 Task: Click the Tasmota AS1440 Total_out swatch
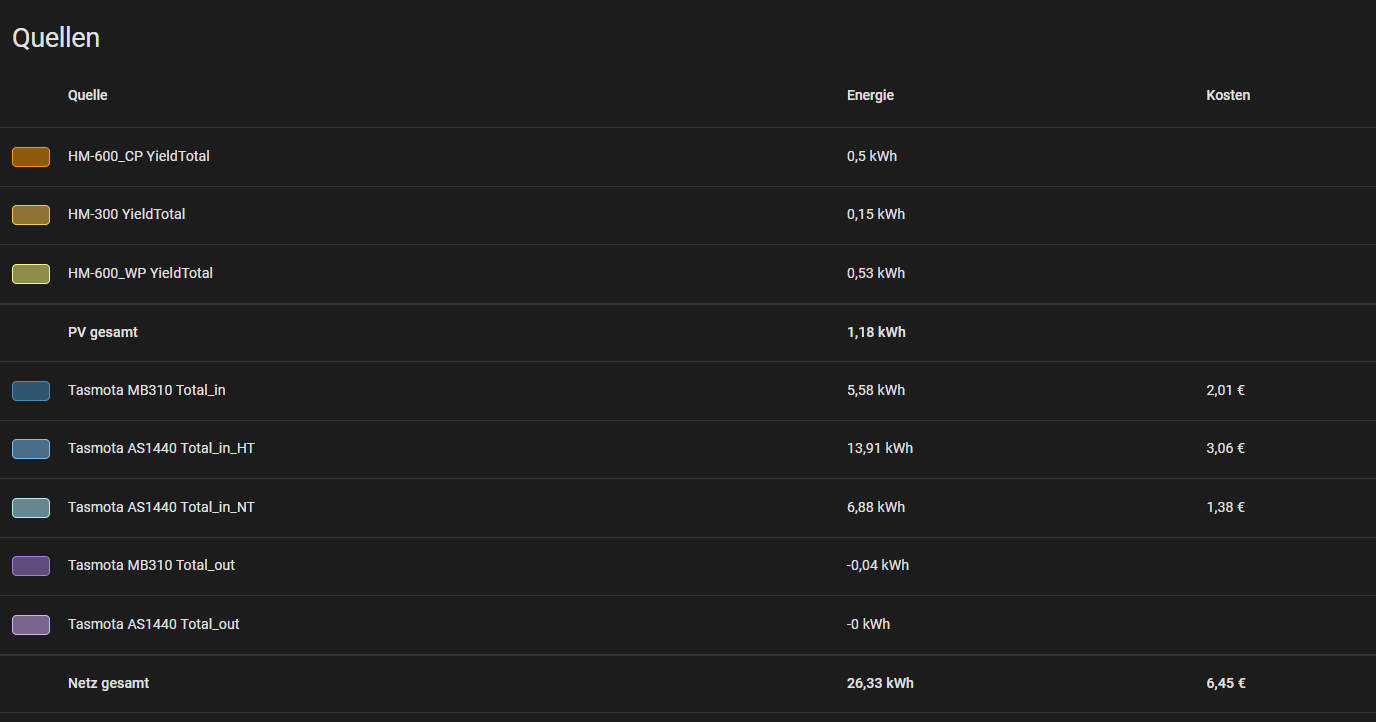point(31,624)
